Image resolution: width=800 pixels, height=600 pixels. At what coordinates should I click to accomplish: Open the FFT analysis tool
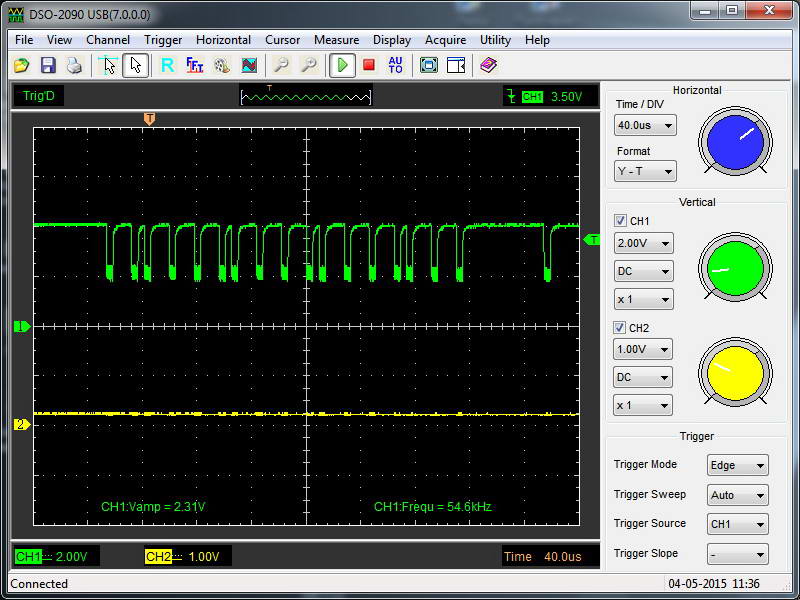click(x=195, y=65)
